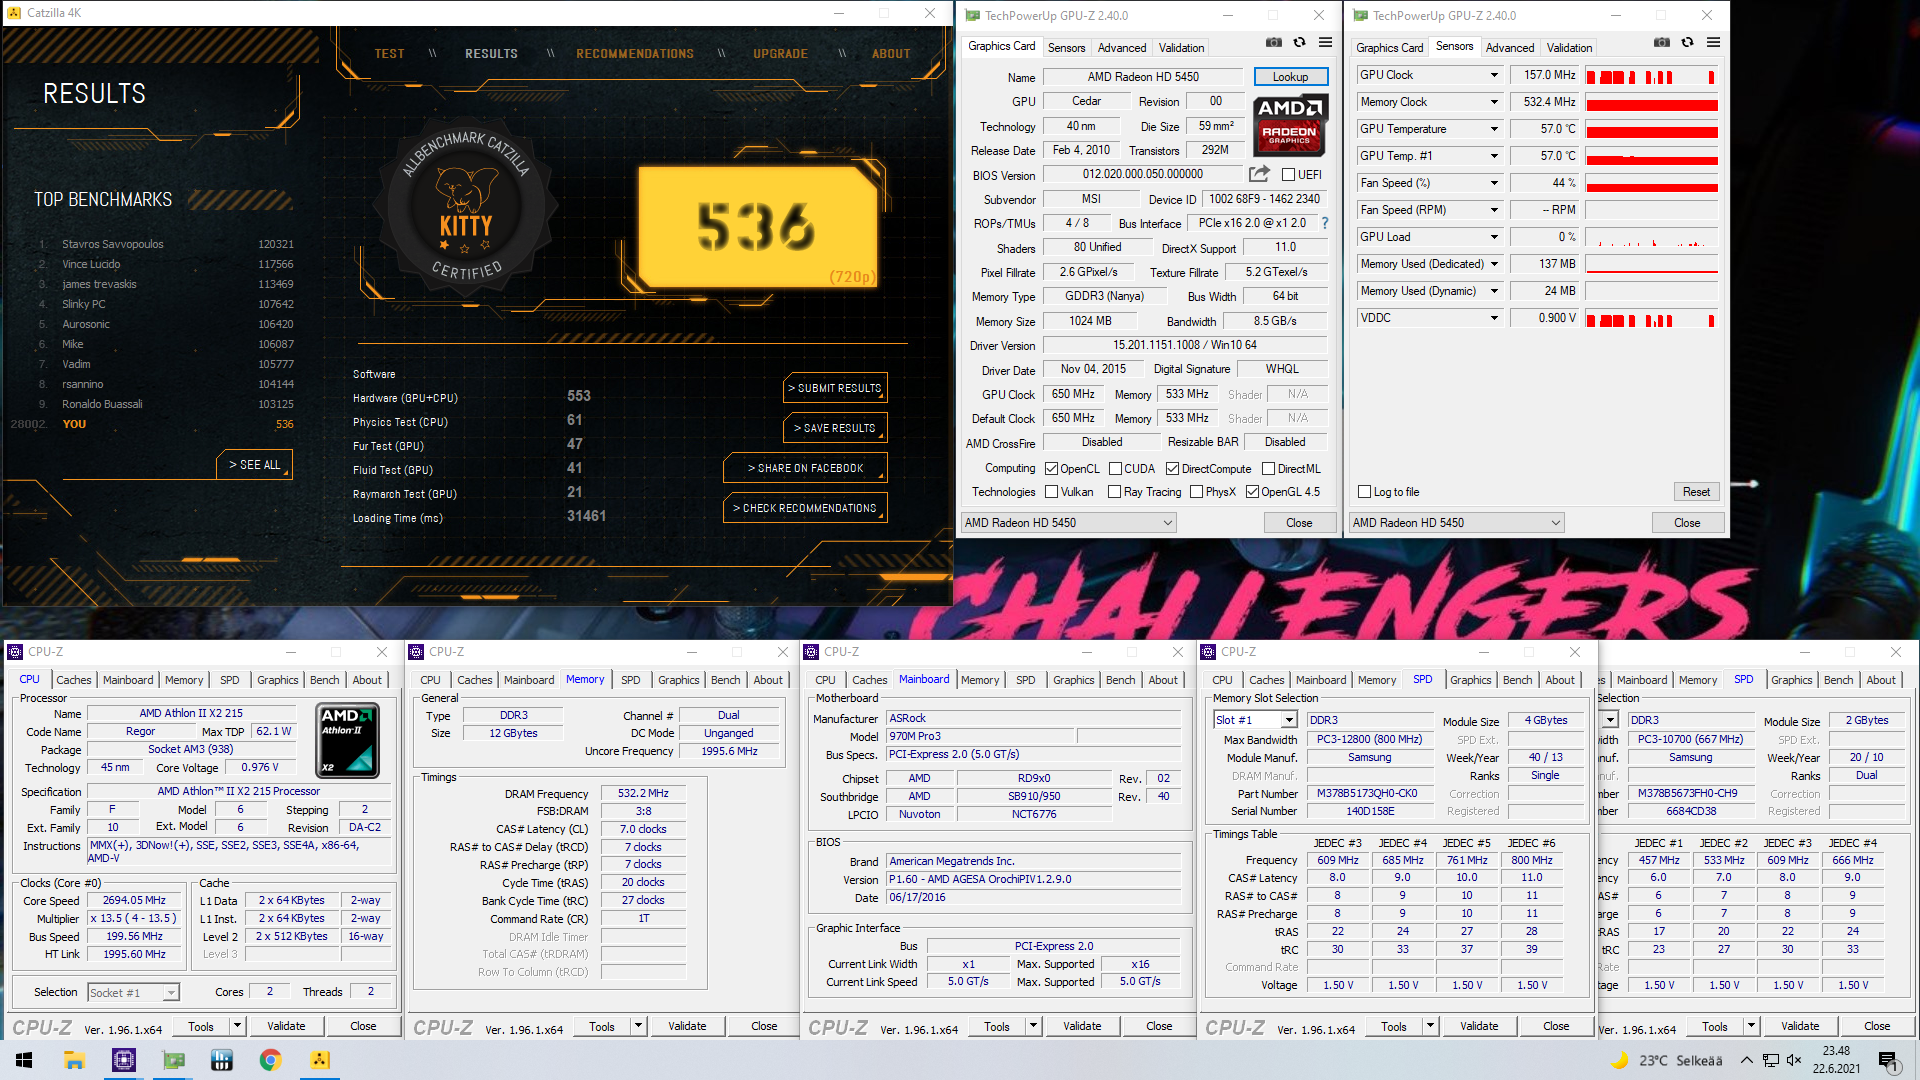
Task: Click the bar-chart app icon on the taskbar
Action: click(221, 1060)
